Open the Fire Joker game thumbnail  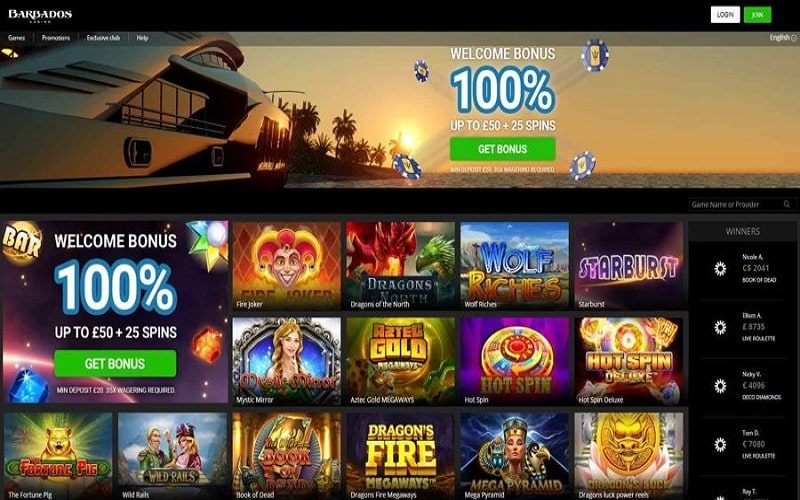[286, 265]
